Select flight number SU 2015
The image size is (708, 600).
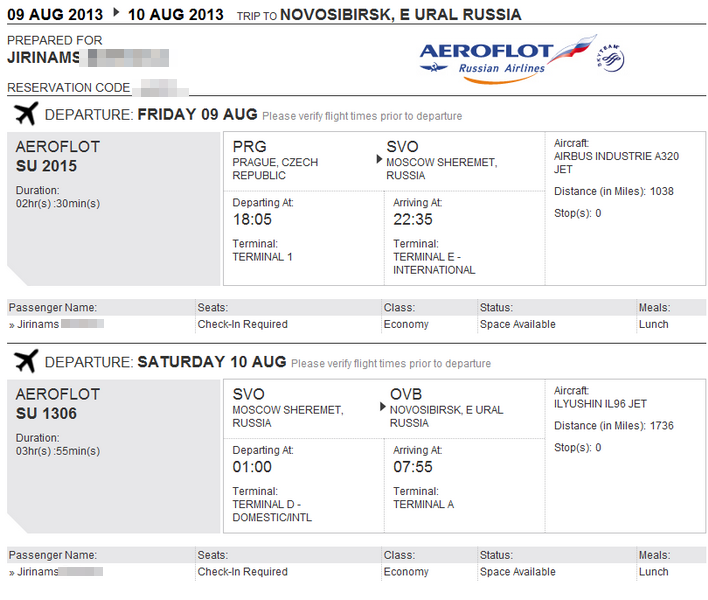pos(47,166)
